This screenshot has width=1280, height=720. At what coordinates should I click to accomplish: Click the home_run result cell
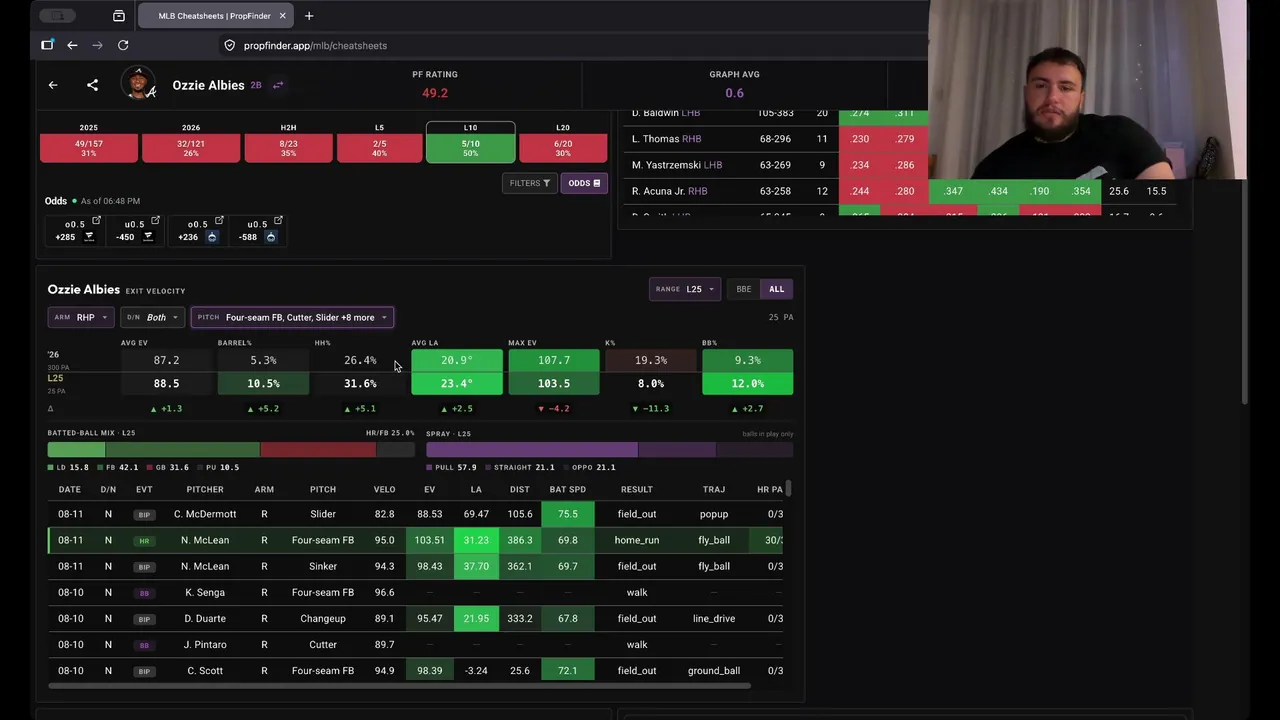[x=637, y=540]
